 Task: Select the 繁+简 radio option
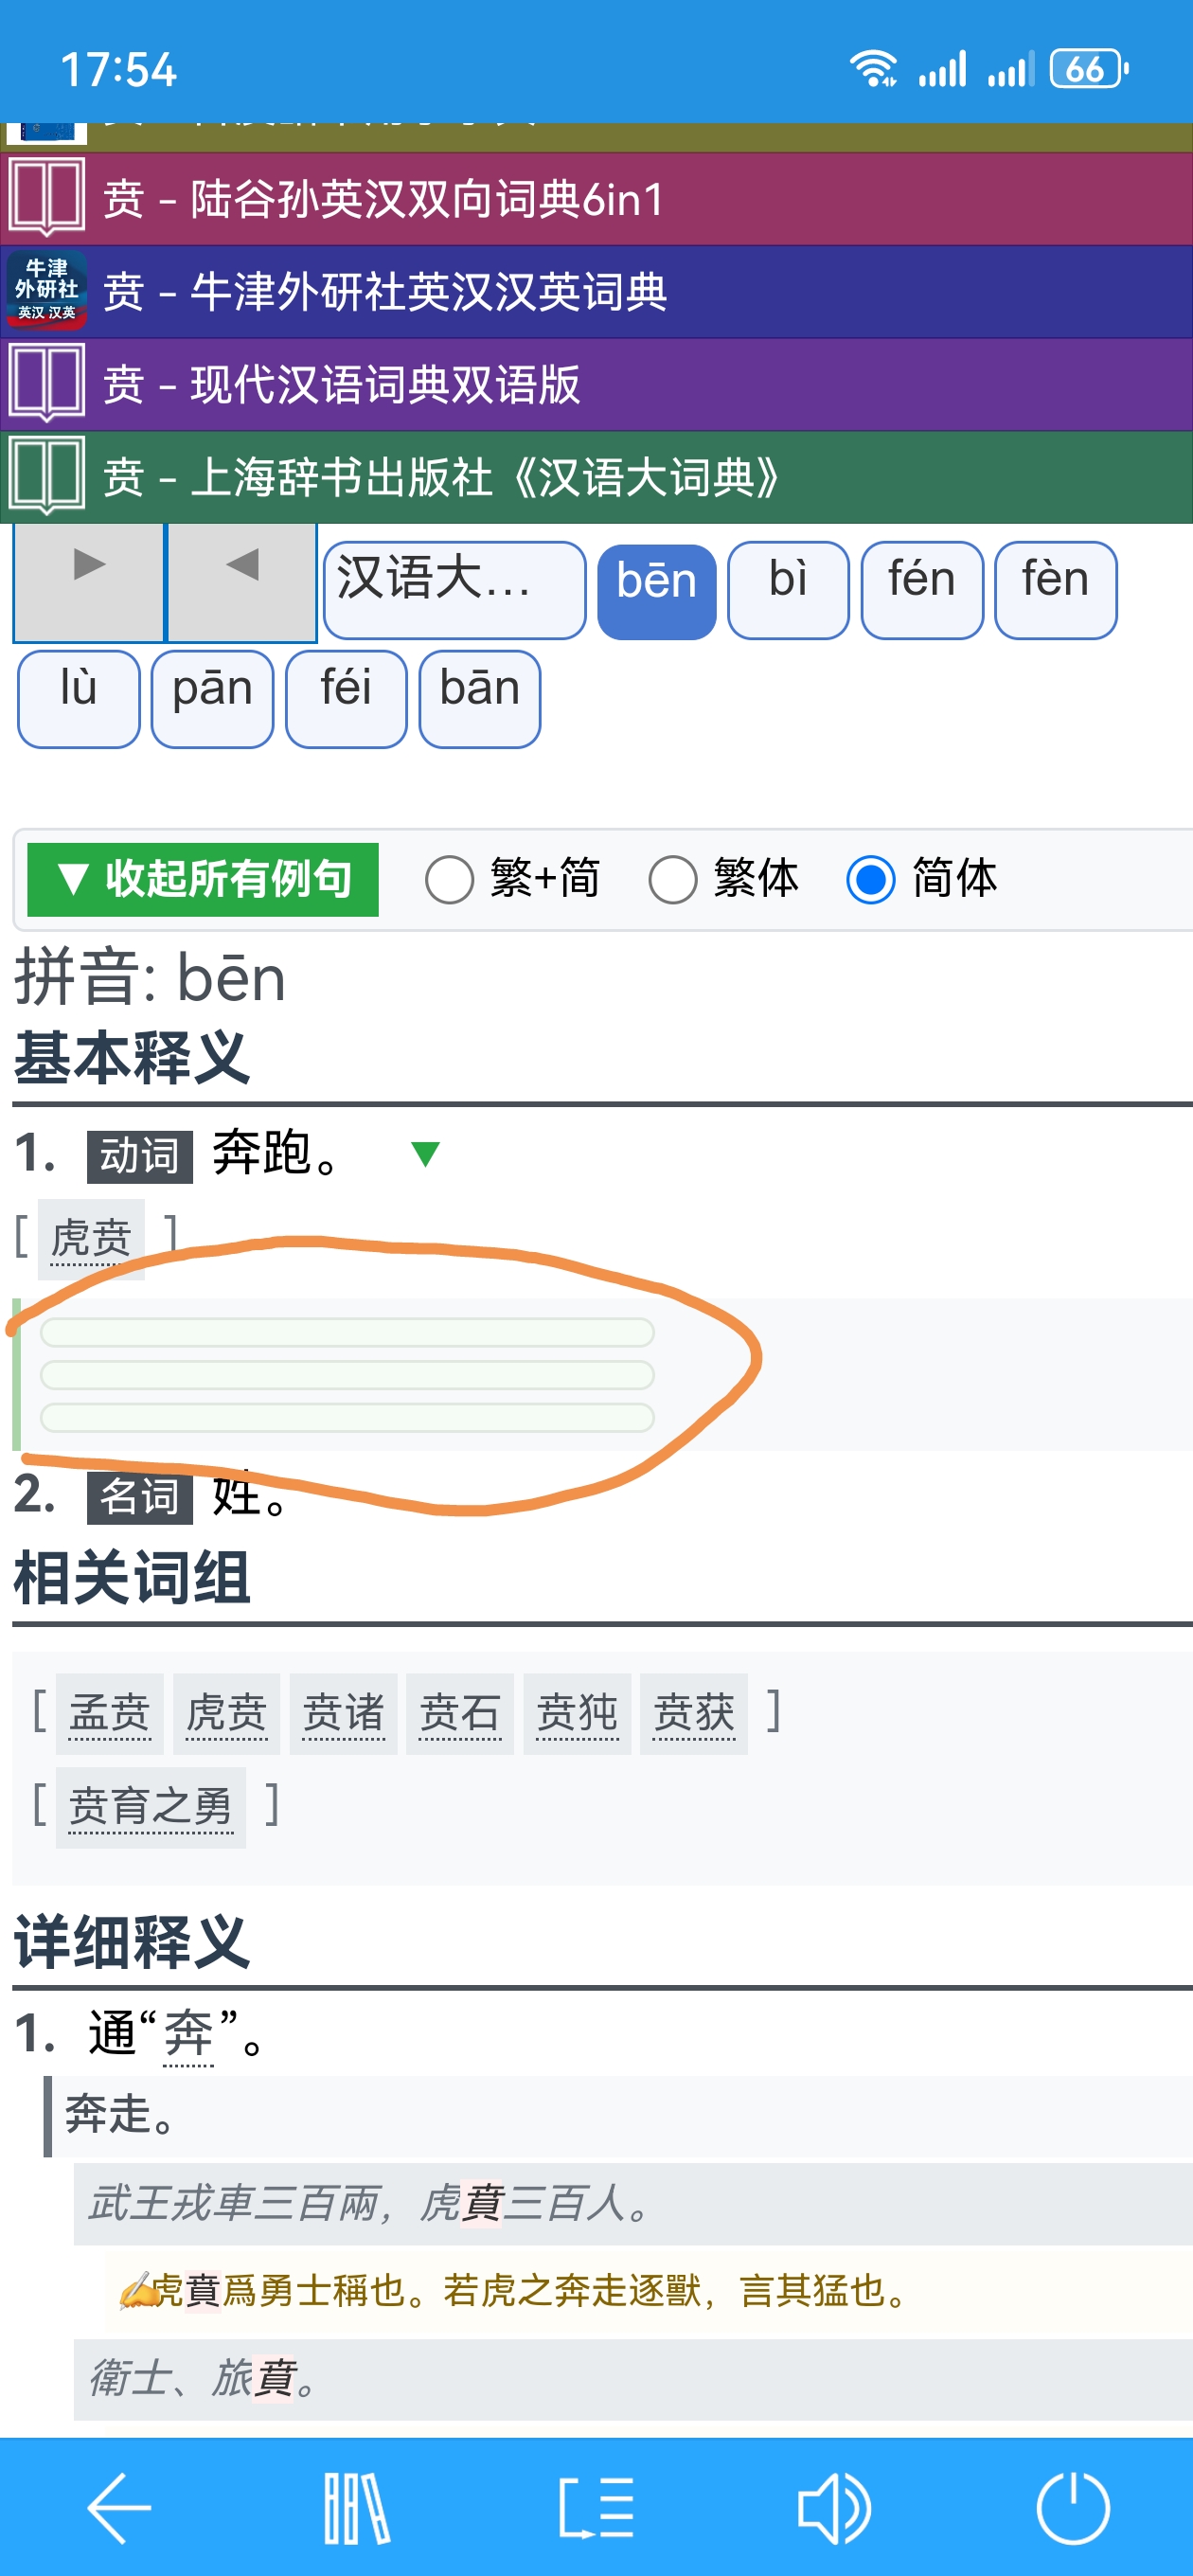pyautogui.click(x=449, y=880)
